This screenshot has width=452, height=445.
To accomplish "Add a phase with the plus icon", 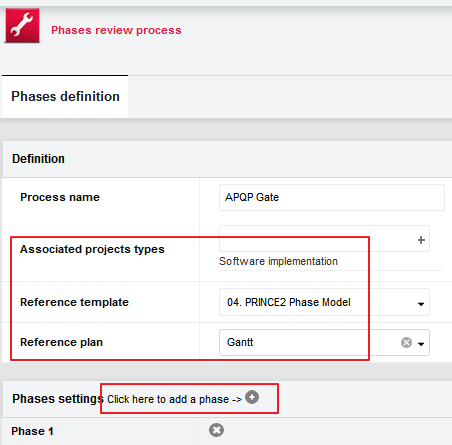I will point(252,397).
